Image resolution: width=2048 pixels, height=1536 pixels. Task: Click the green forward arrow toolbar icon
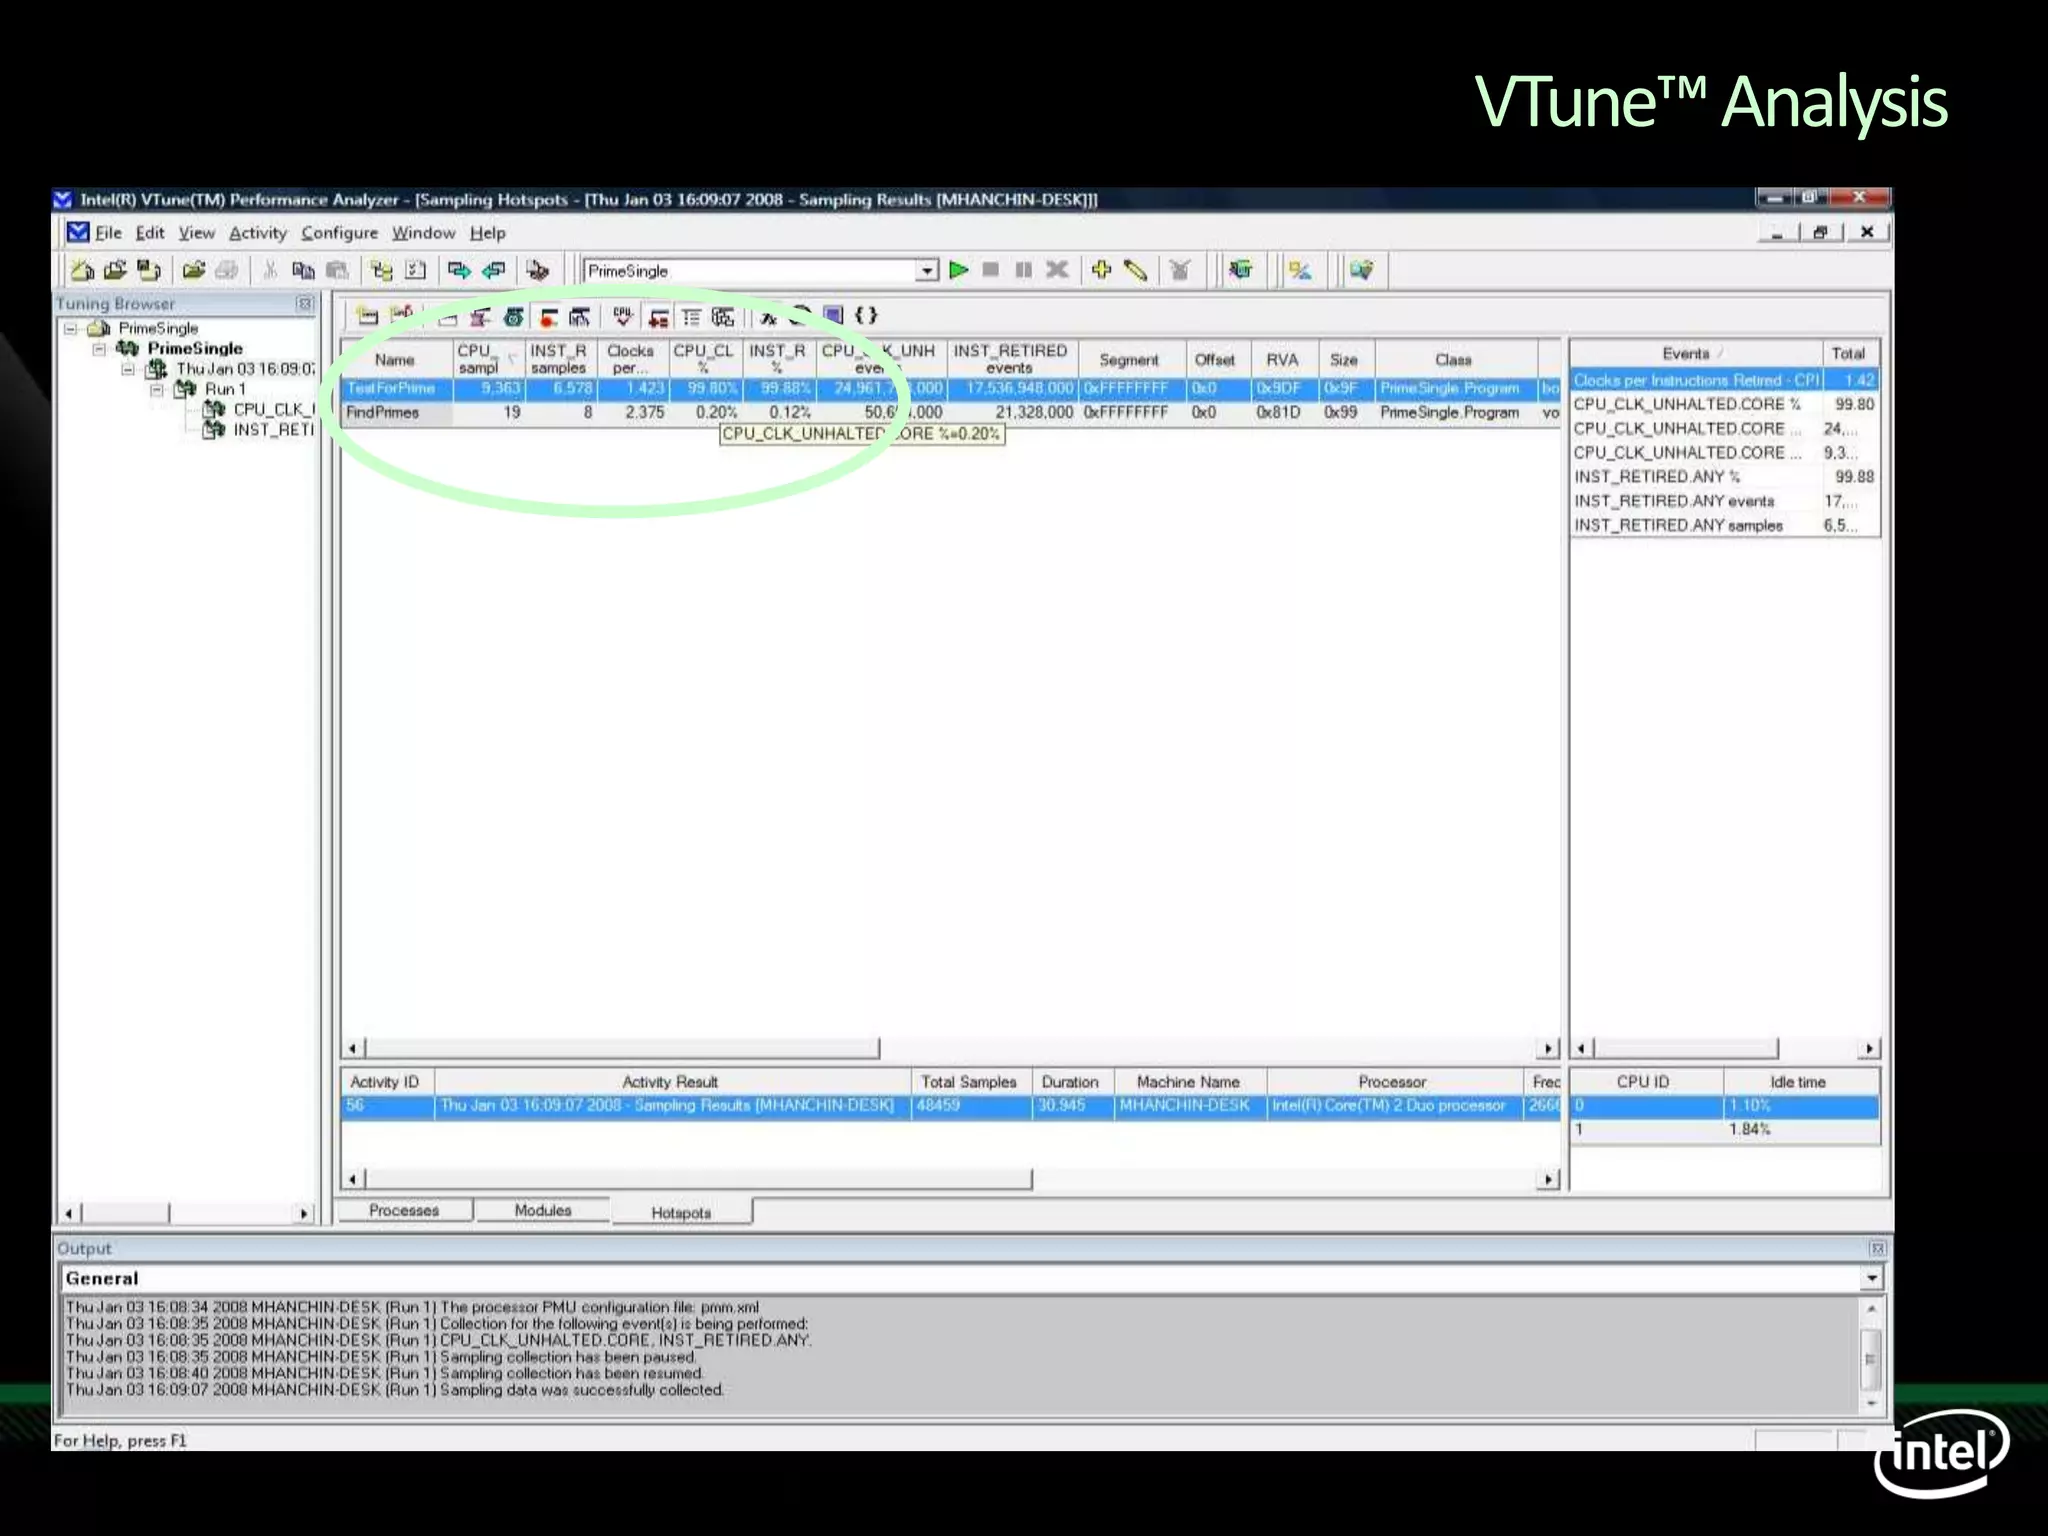[459, 270]
